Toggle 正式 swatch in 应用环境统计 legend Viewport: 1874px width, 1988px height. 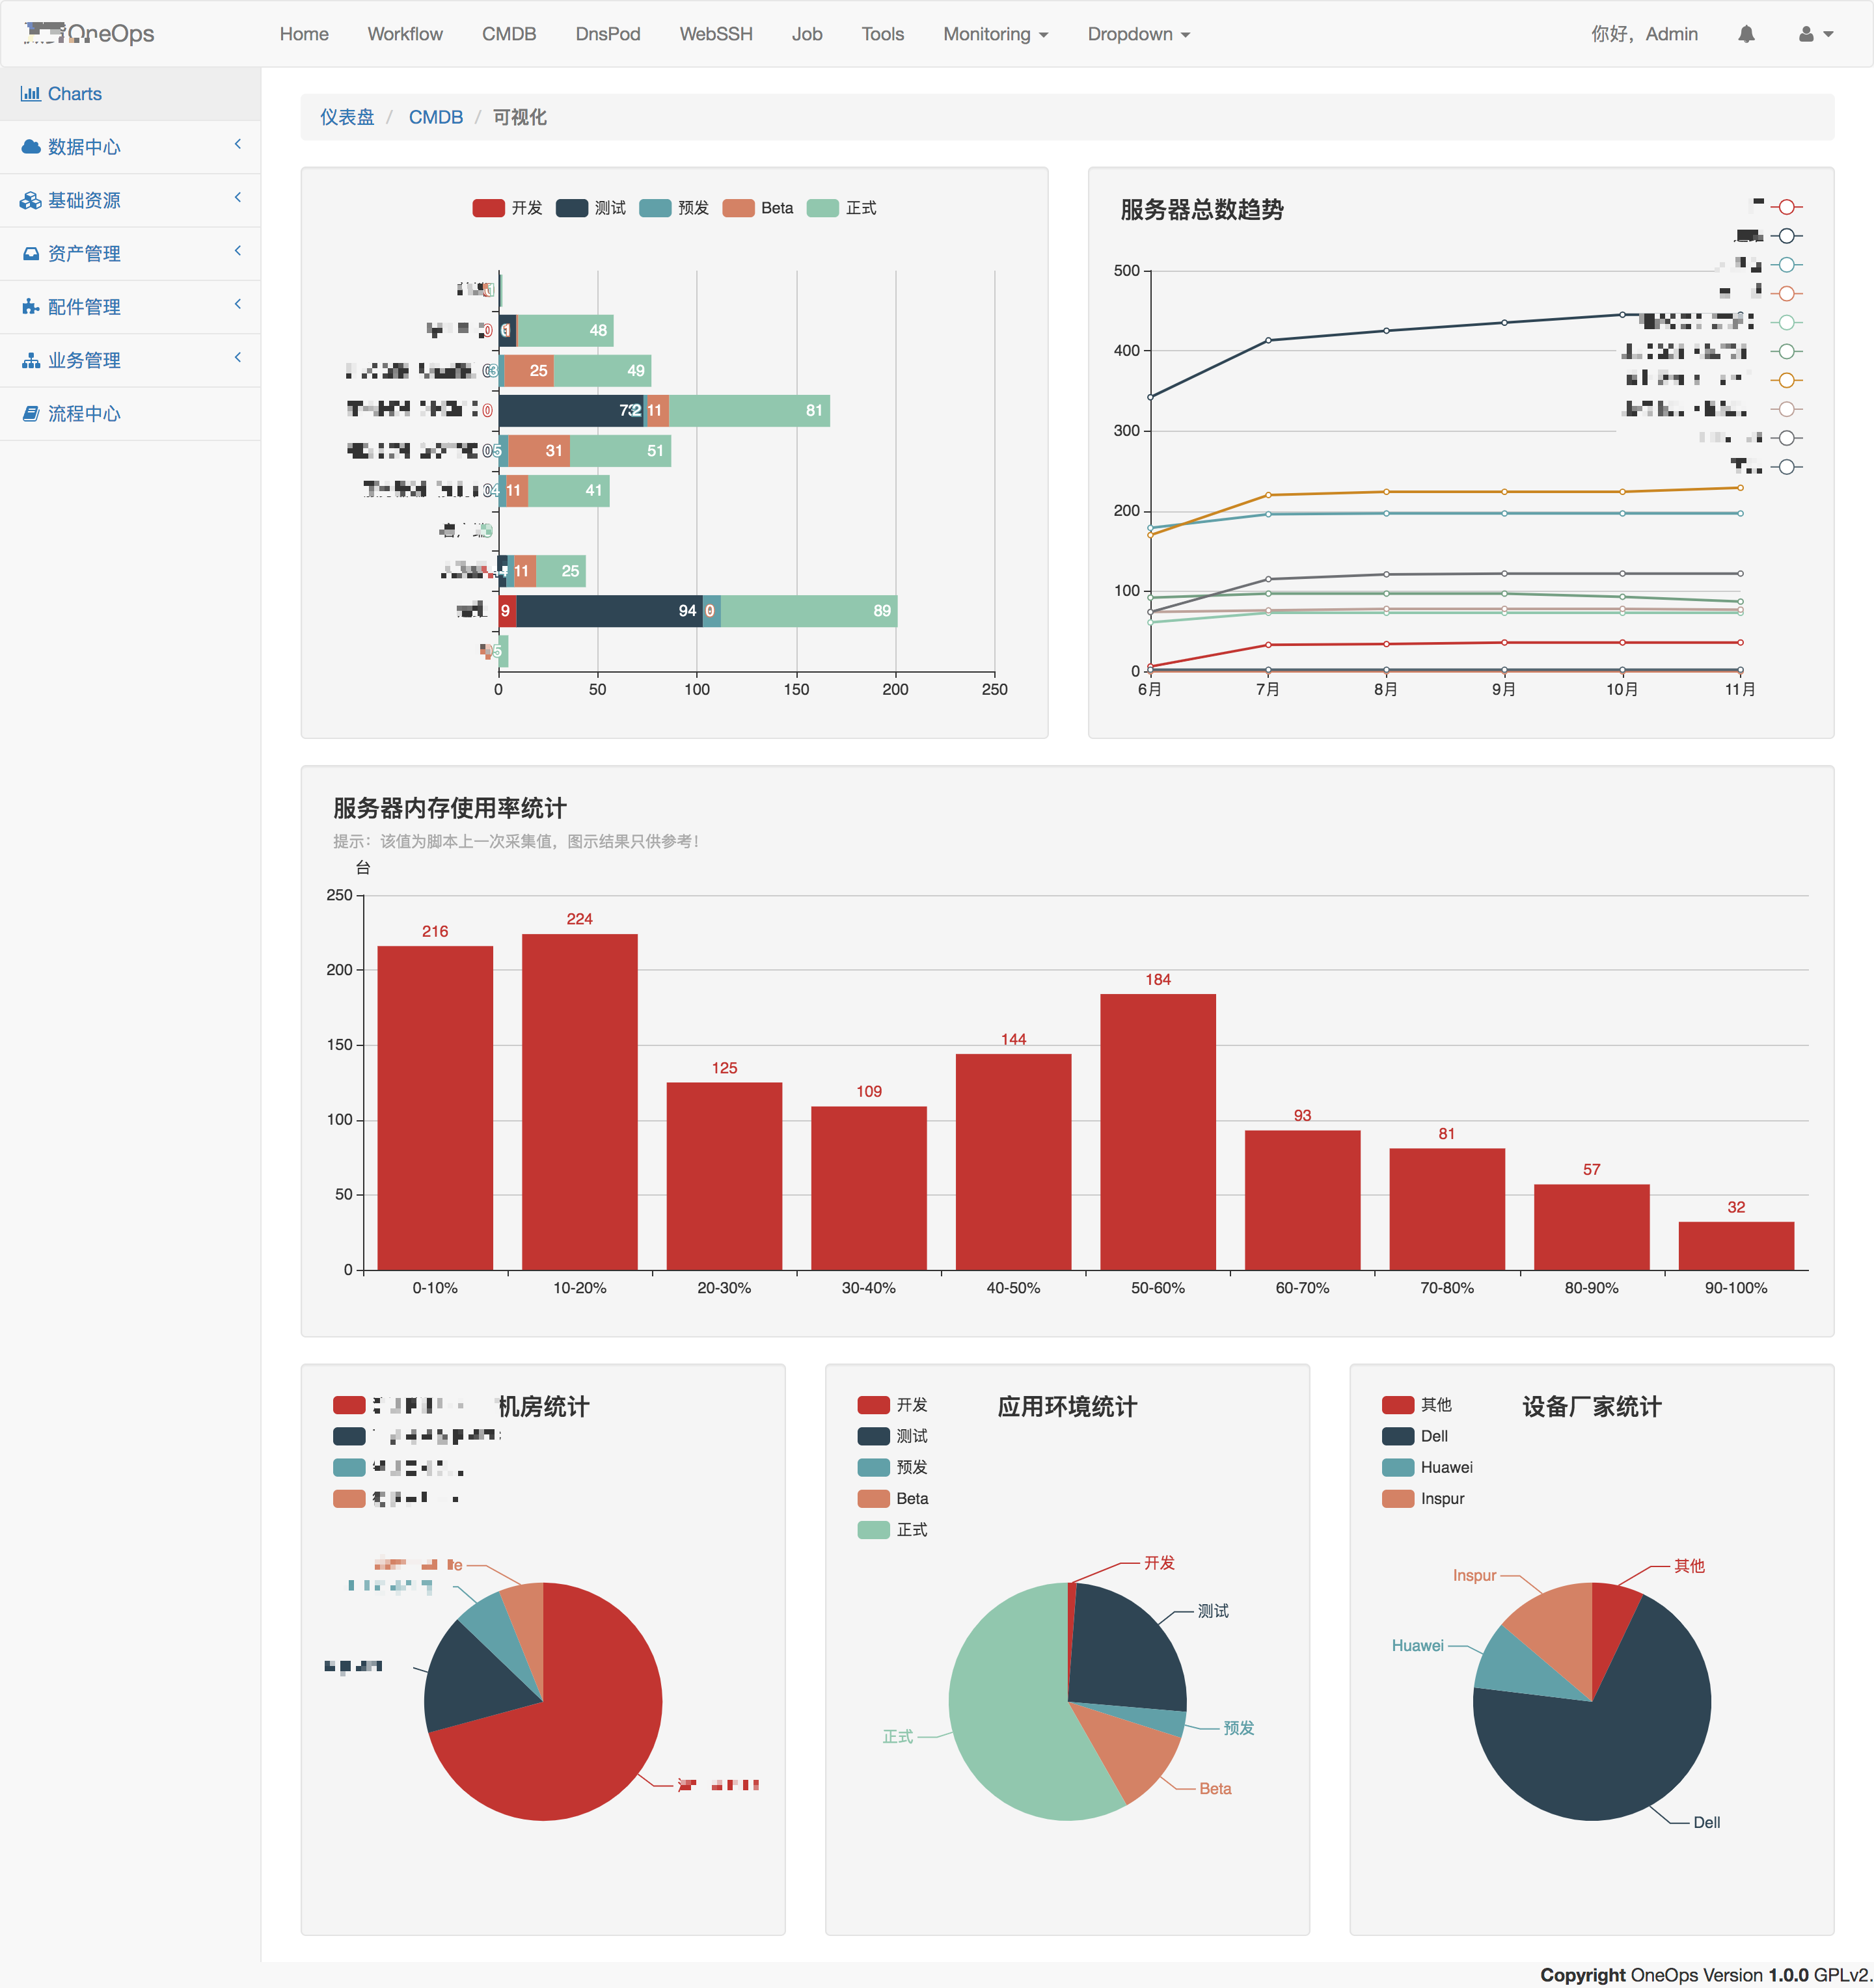(x=874, y=1530)
